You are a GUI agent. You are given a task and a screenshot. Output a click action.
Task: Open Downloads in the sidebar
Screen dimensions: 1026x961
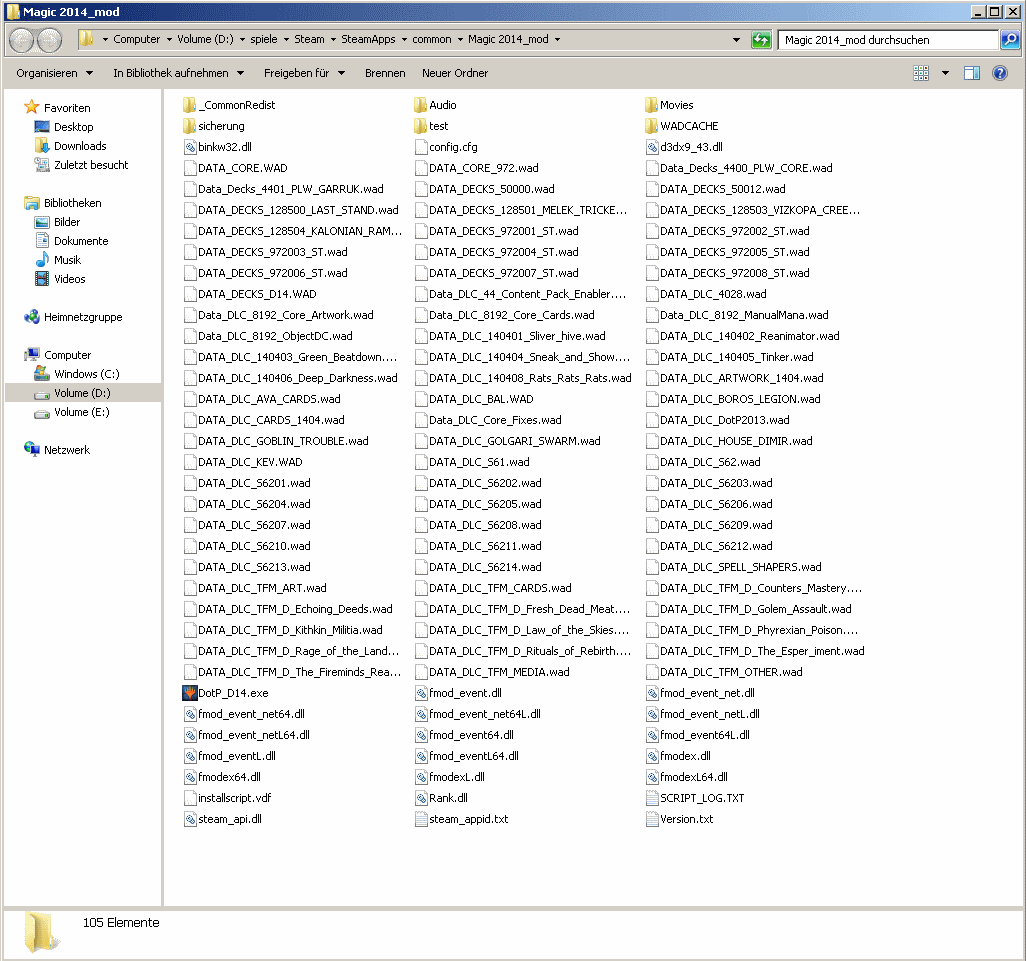tap(80, 146)
